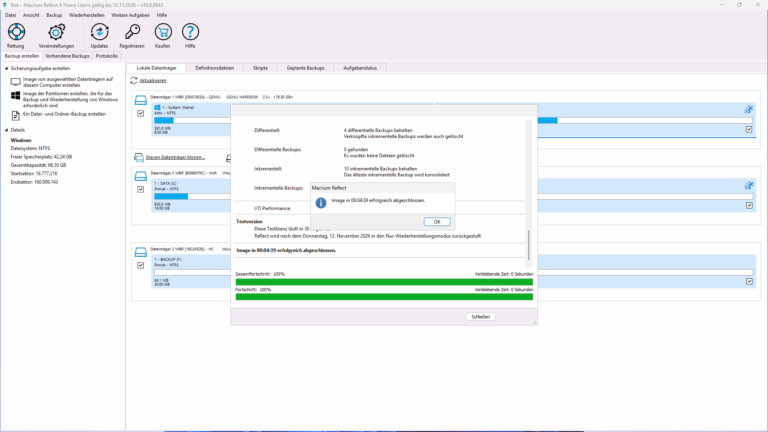Open the Hilfe menu in menu bar
Image resolution: width=768 pixels, height=432 pixels.
[162, 15]
